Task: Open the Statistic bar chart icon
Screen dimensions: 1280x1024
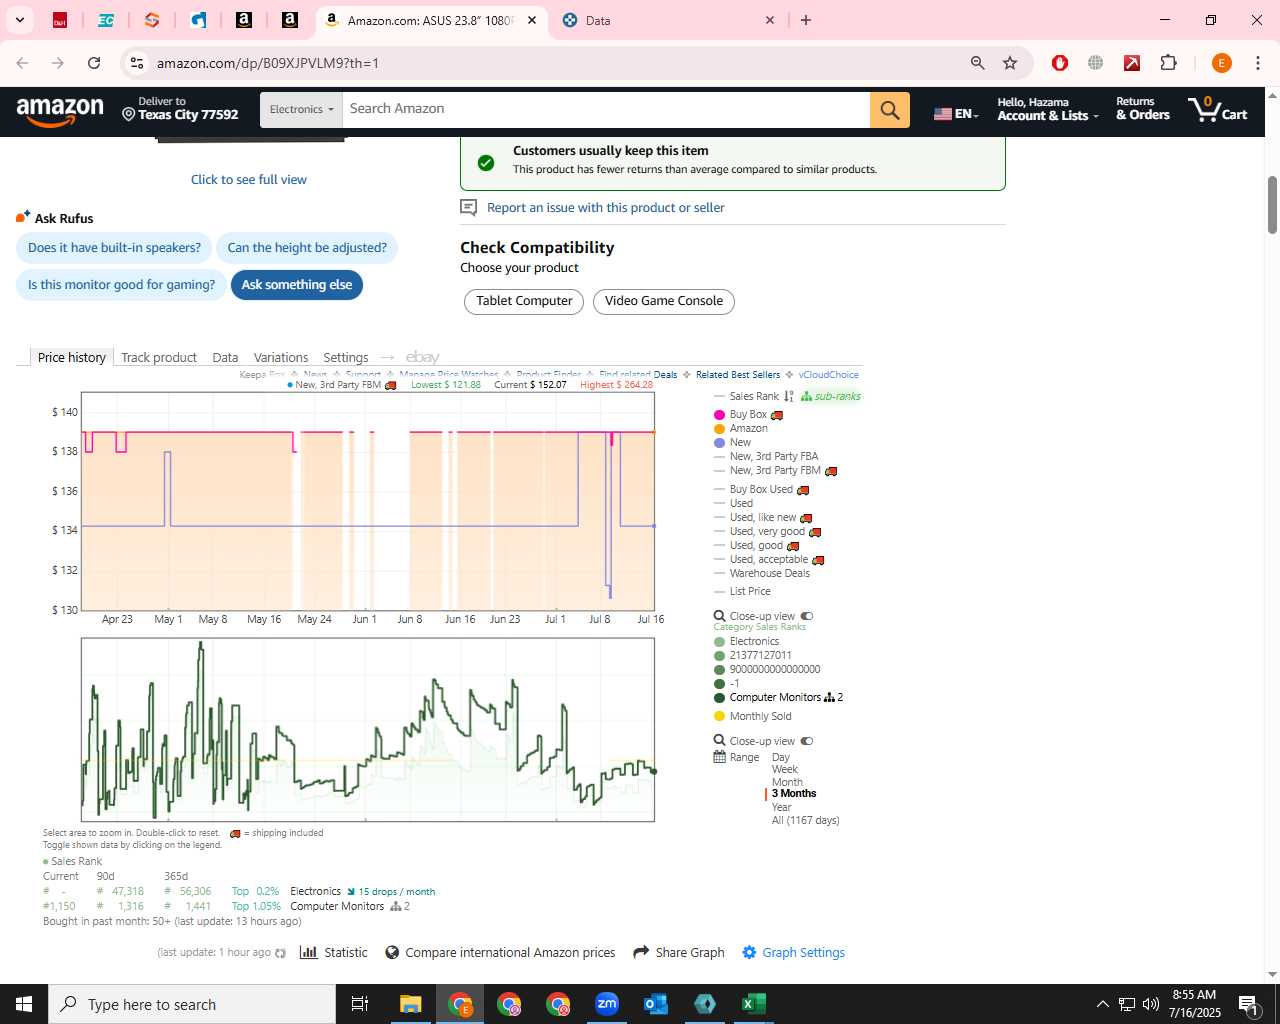Action: [309, 952]
